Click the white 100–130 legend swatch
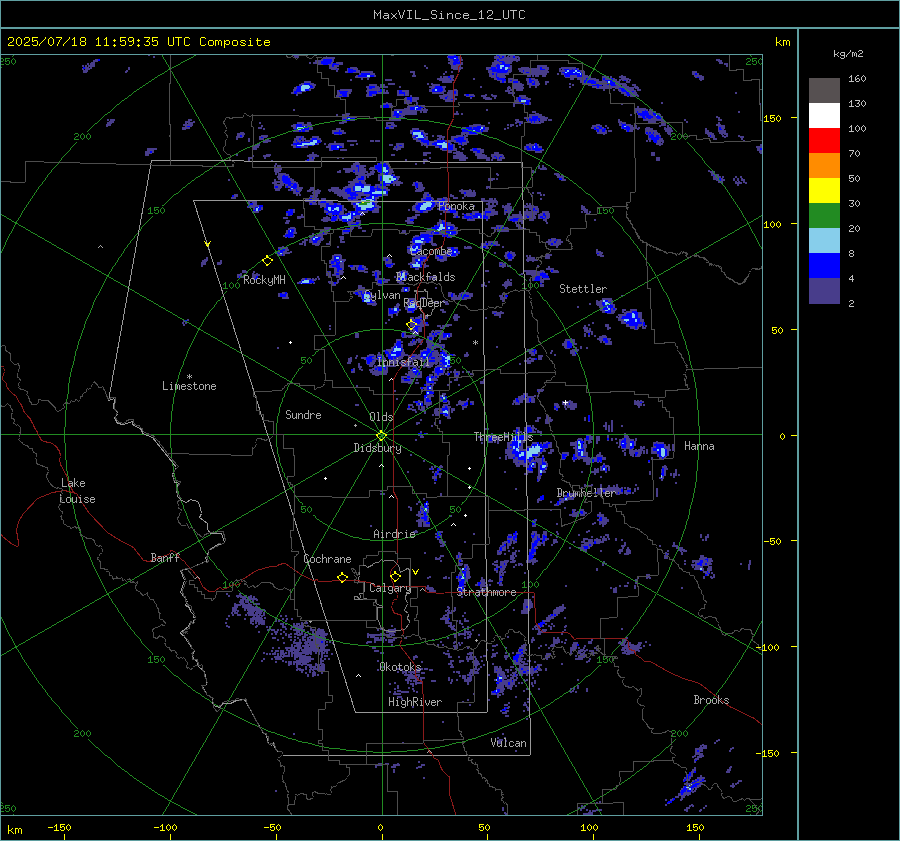Image resolution: width=900 pixels, height=841 pixels. coord(824,115)
